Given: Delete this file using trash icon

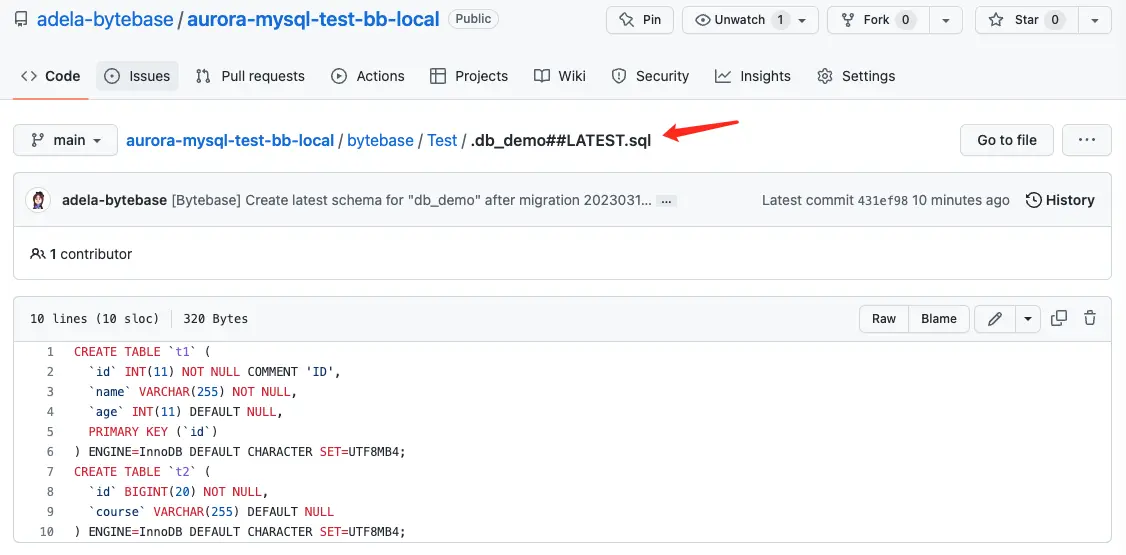Looking at the screenshot, I should (x=1090, y=318).
